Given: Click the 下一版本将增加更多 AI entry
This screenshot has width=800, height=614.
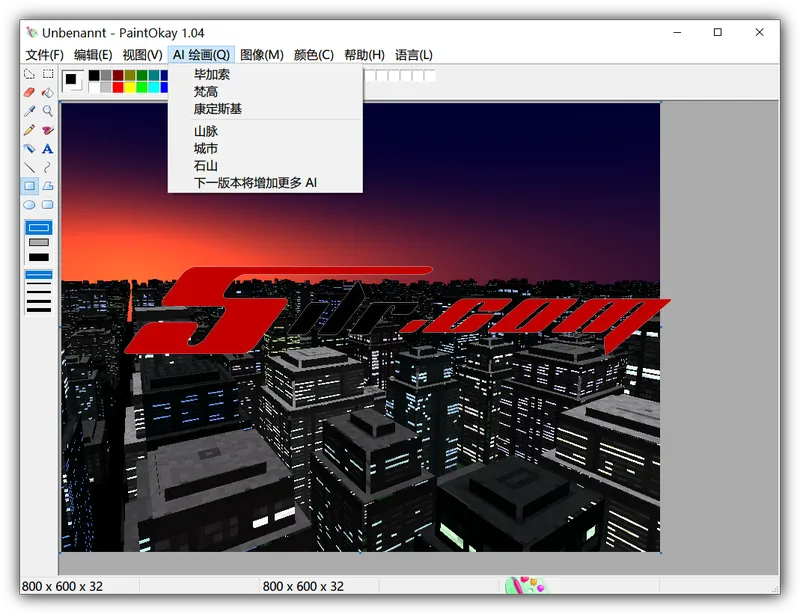Looking at the screenshot, I should tap(265, 183).
